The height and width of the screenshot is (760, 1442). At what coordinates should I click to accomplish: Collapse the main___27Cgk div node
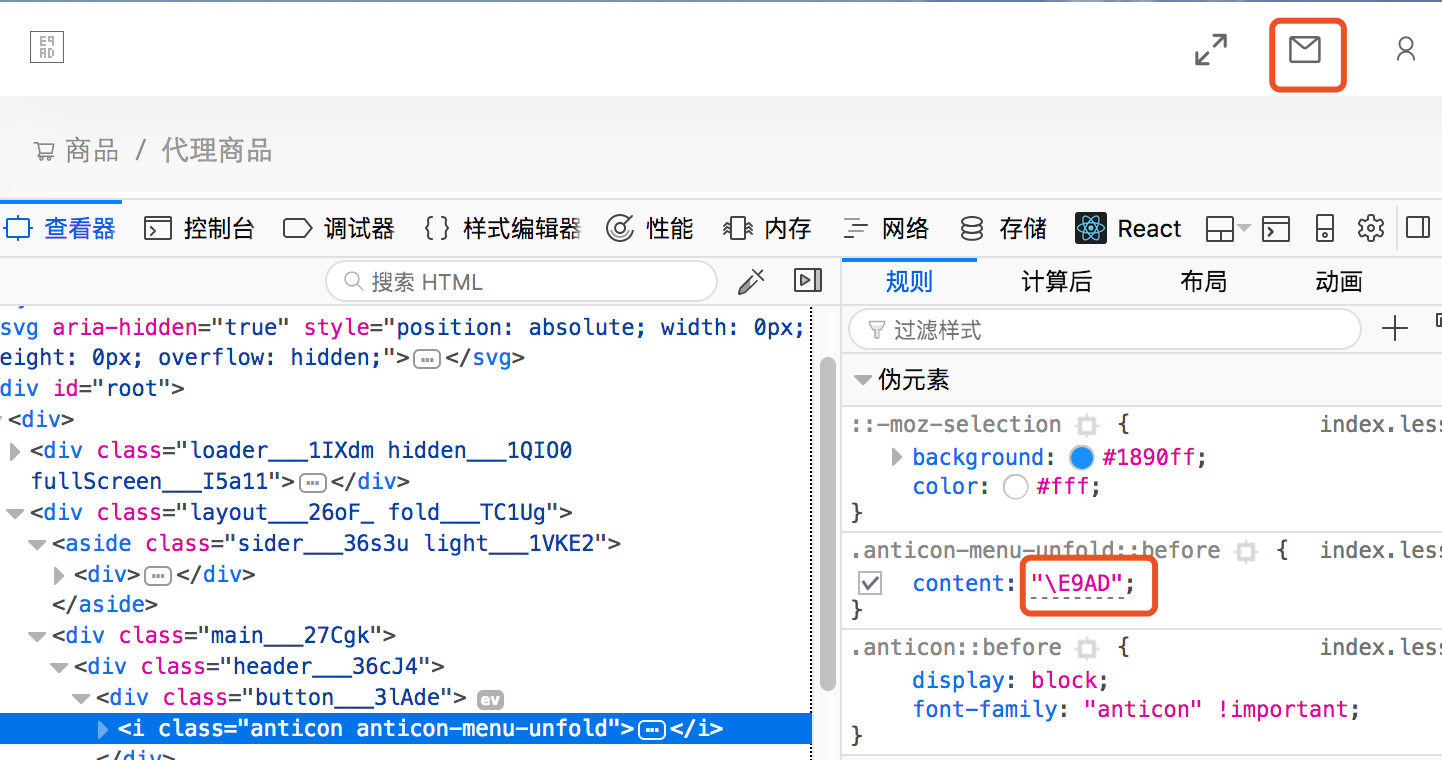point(37,636)
